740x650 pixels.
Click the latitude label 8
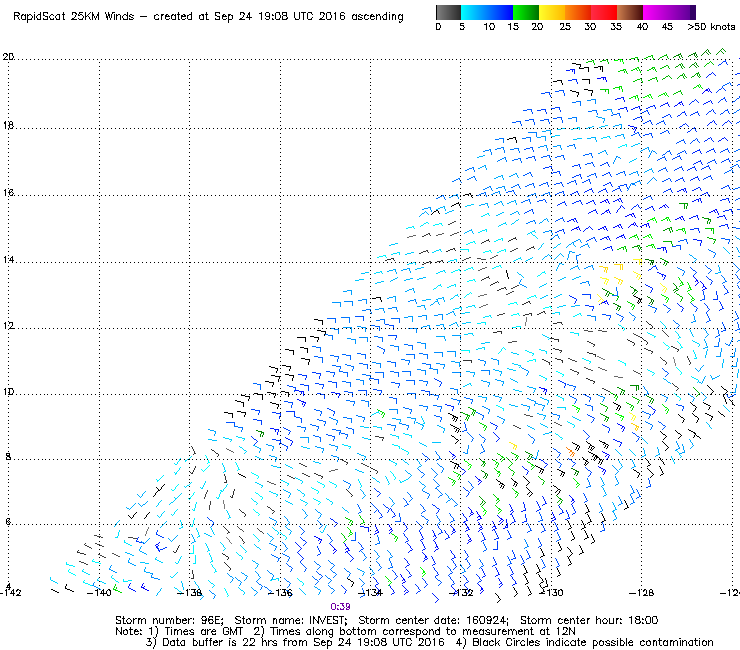pos(8,456)
